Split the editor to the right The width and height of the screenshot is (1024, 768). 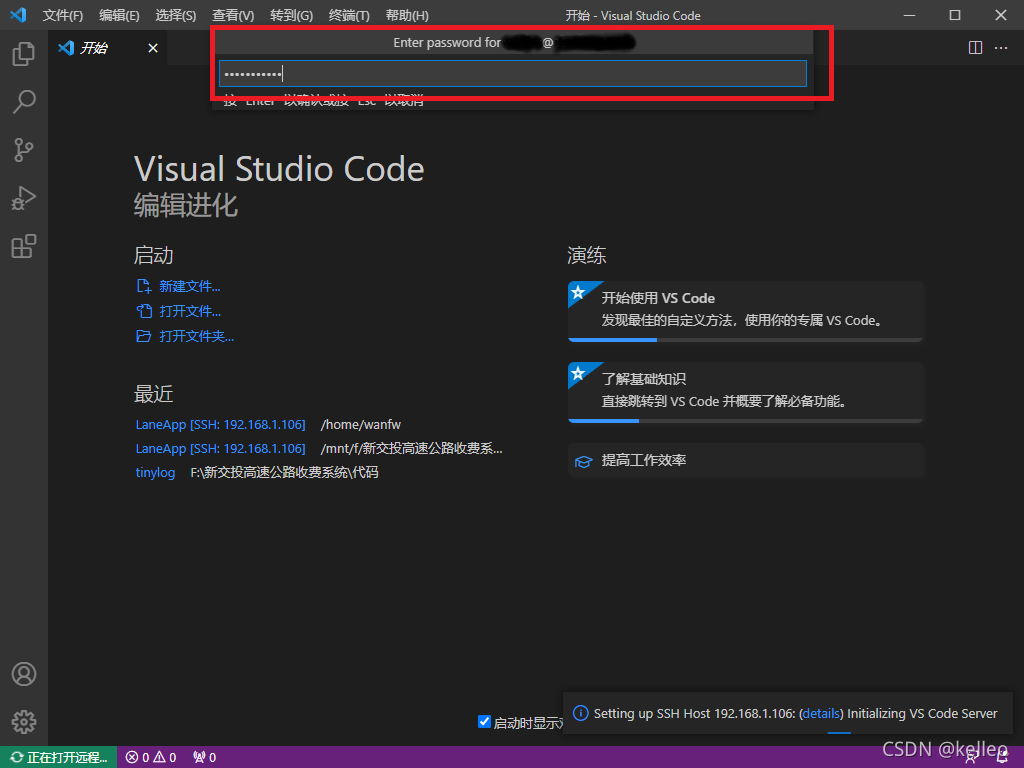(x=975, y=48)
